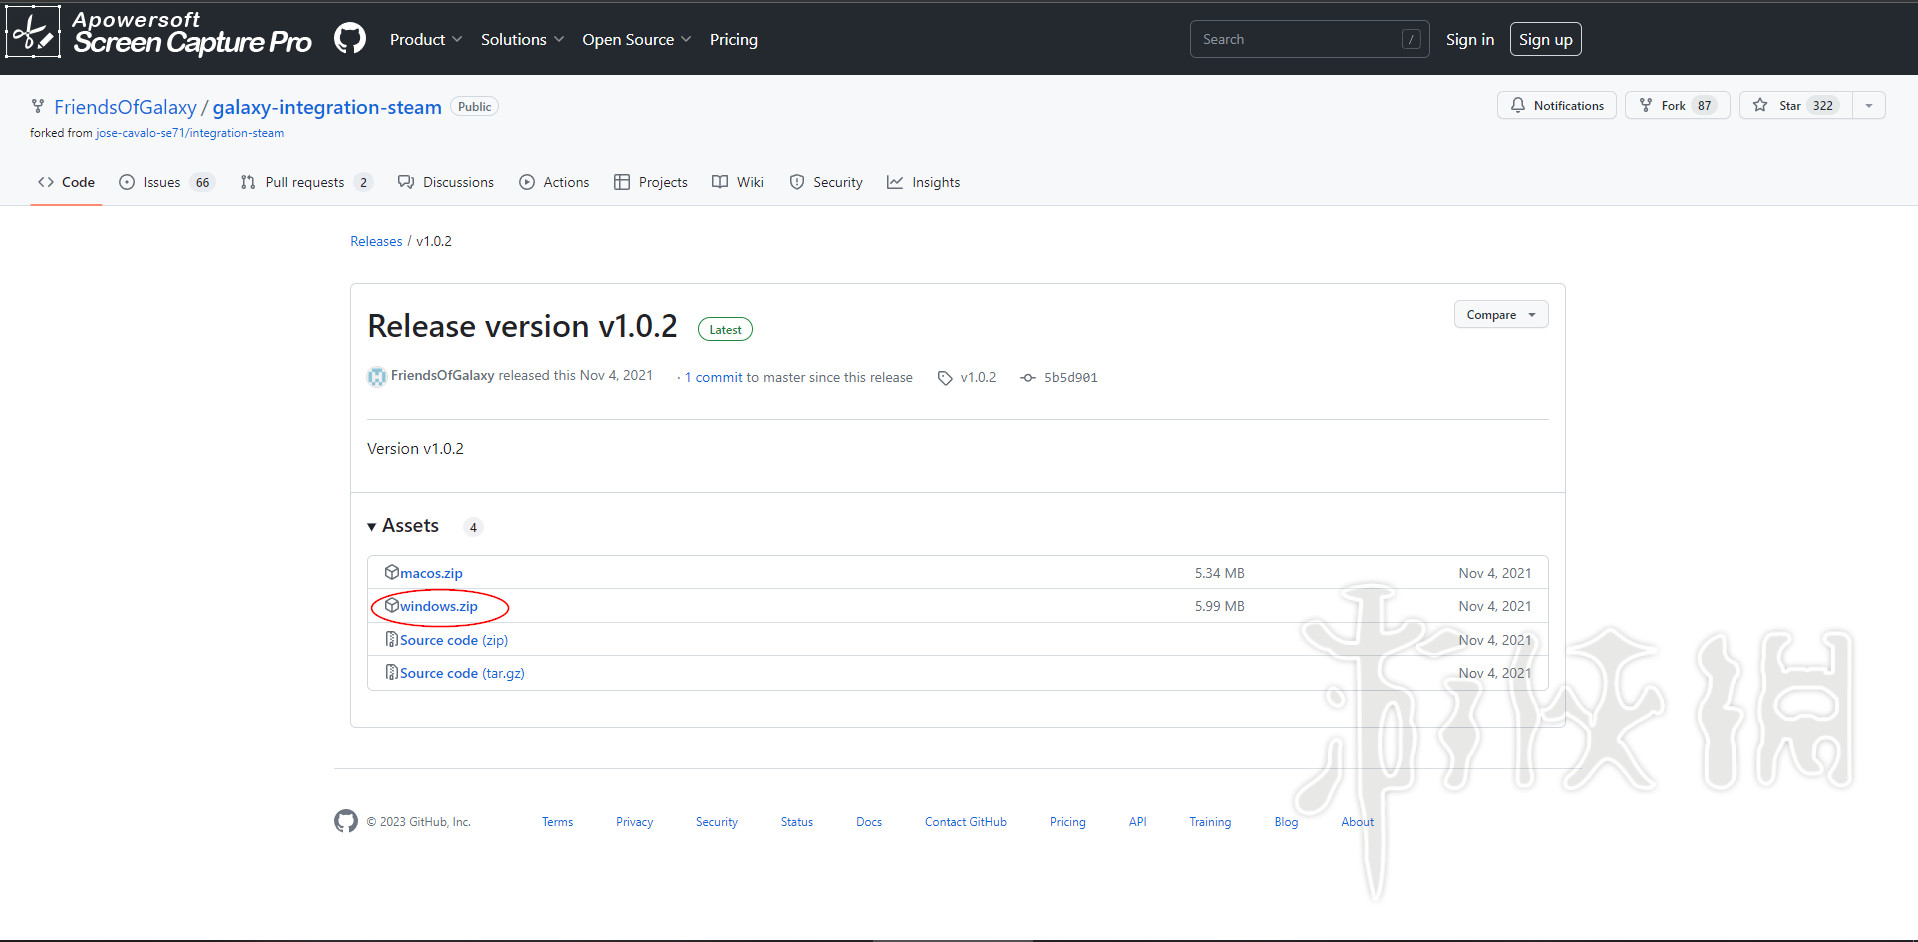Go back to Releases breadcrumb
This screenshot has height=942, width=1918.
click(x=376, y=241)
